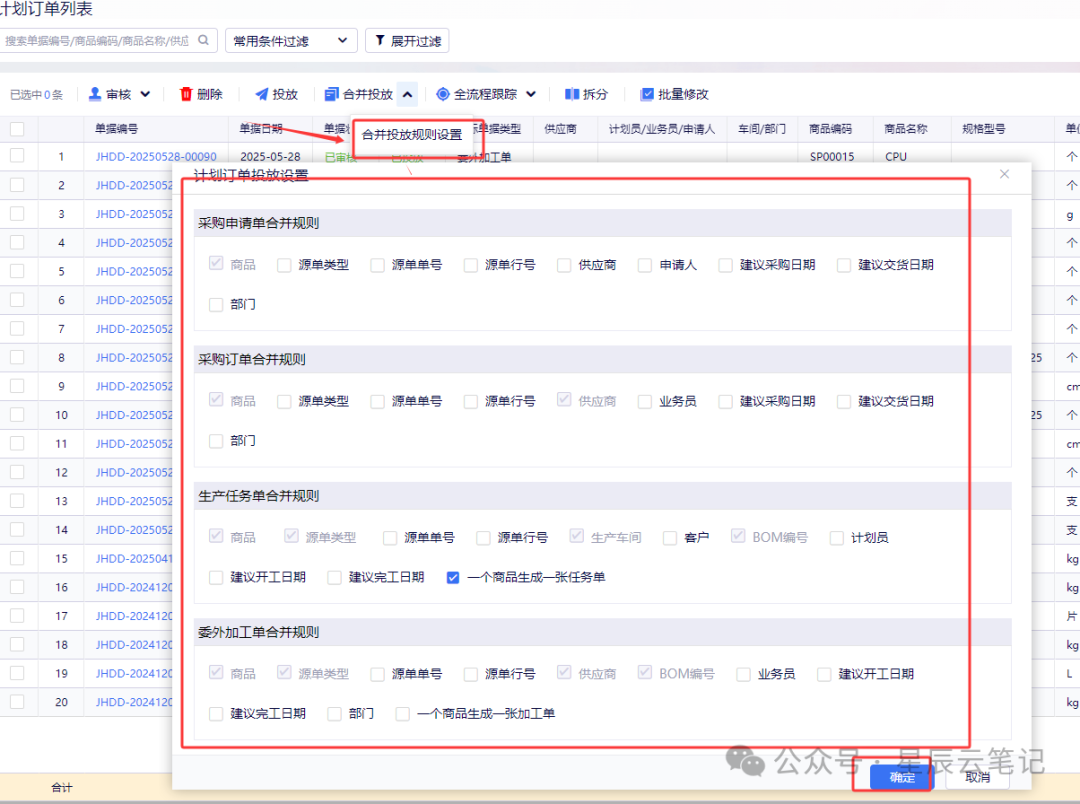Tick 部门 under 采购申请单合并规则
1080x804 pixels.
(x=216, y=305)
